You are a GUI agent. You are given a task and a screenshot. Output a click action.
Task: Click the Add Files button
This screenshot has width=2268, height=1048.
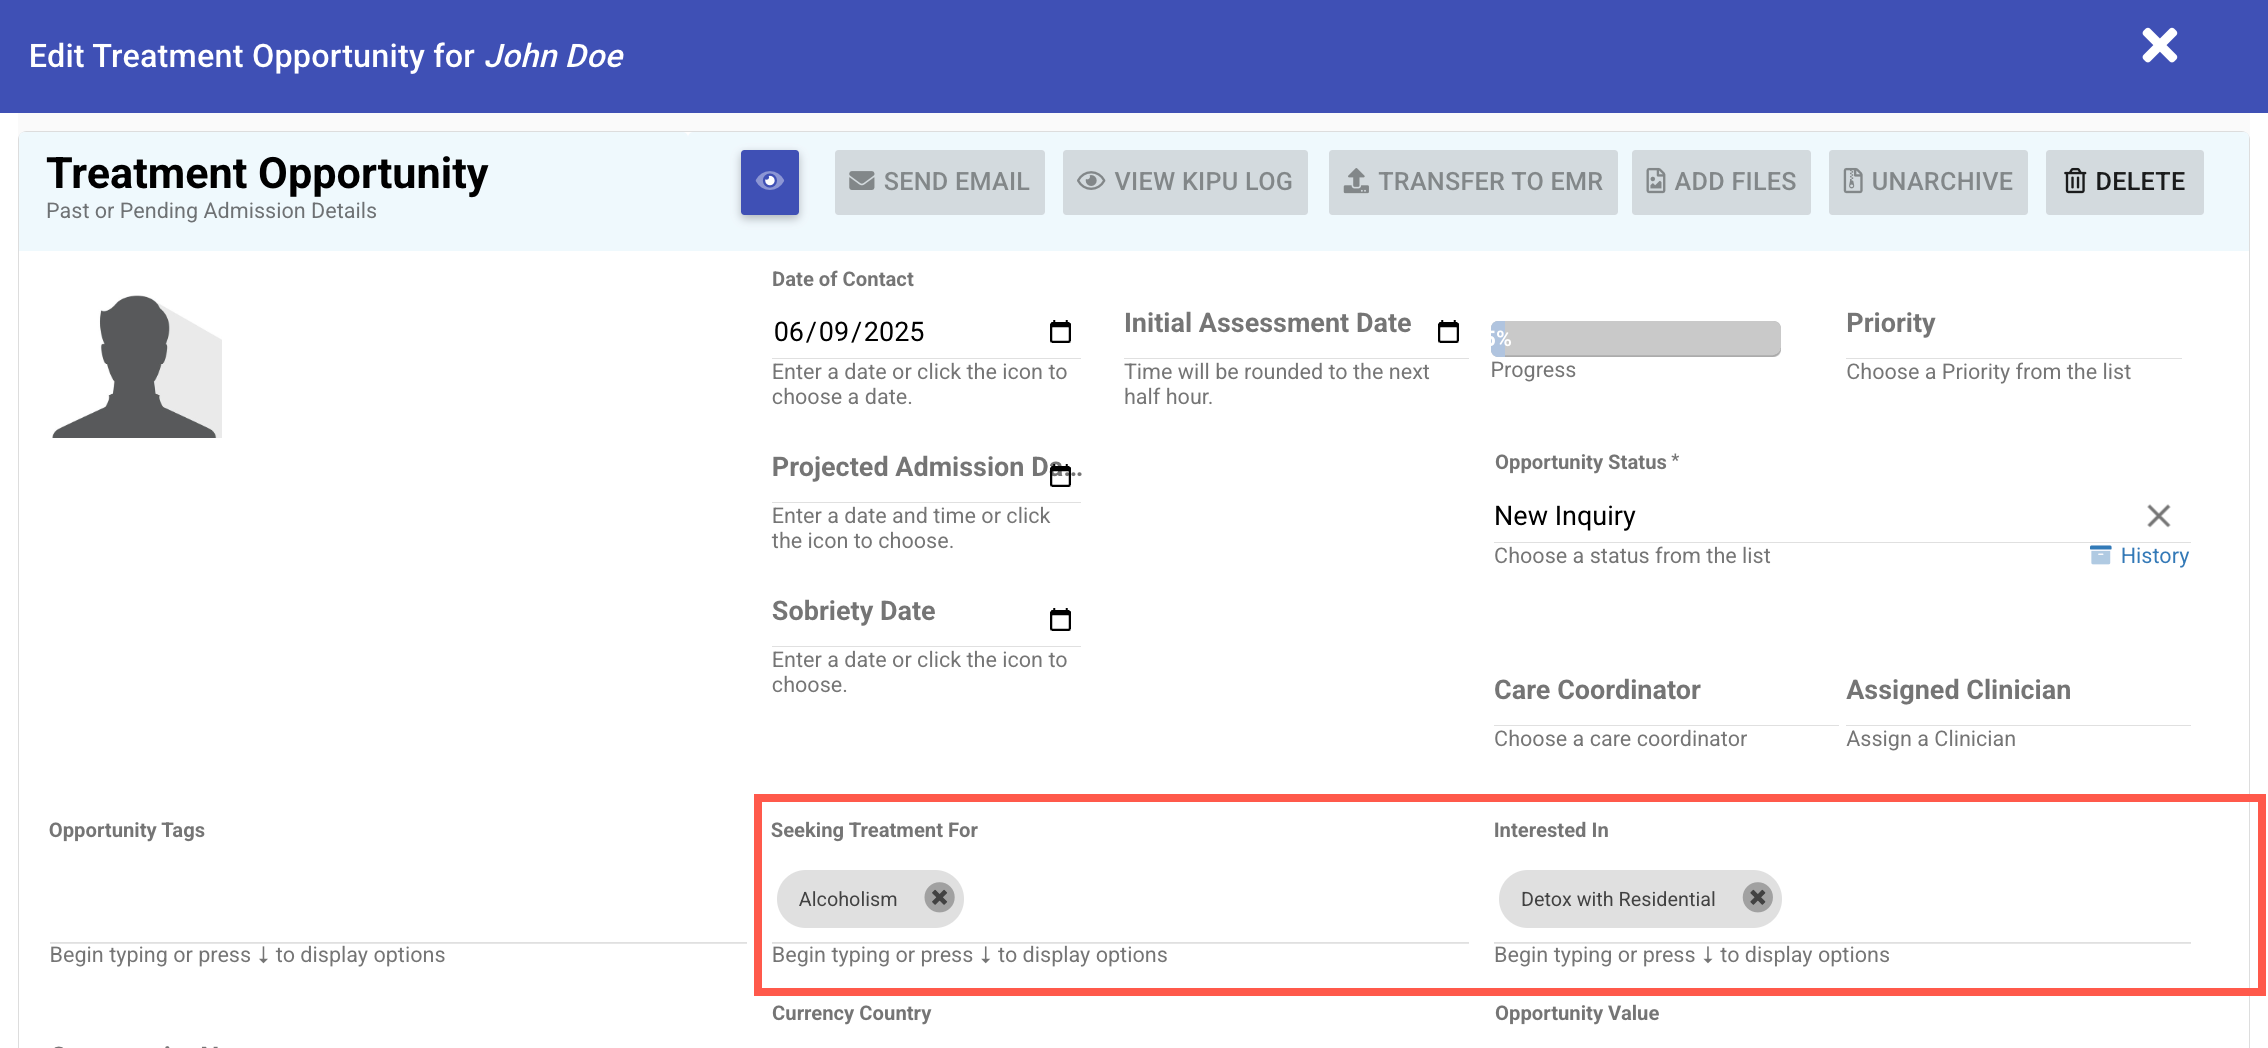point(1721,182)
